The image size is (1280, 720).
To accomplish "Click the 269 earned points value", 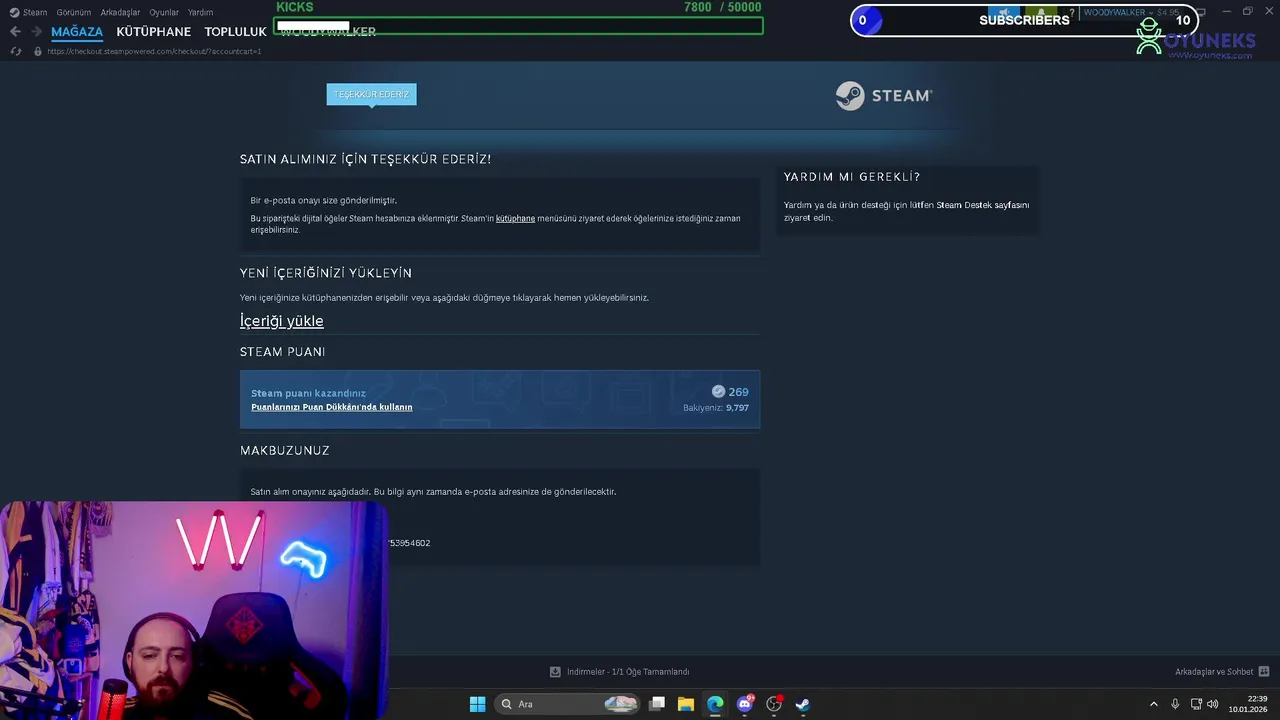I will pyautogui.click(x=738, y=392).
